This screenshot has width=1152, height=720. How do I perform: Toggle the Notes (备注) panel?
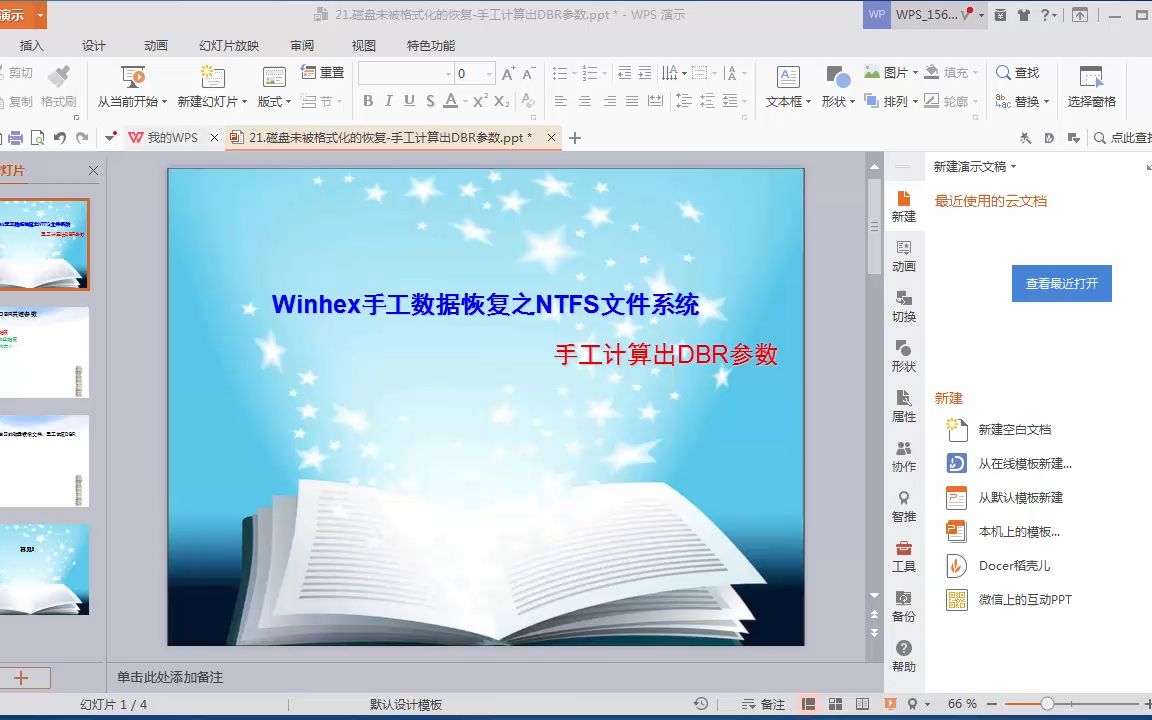(x=764, y=705)
